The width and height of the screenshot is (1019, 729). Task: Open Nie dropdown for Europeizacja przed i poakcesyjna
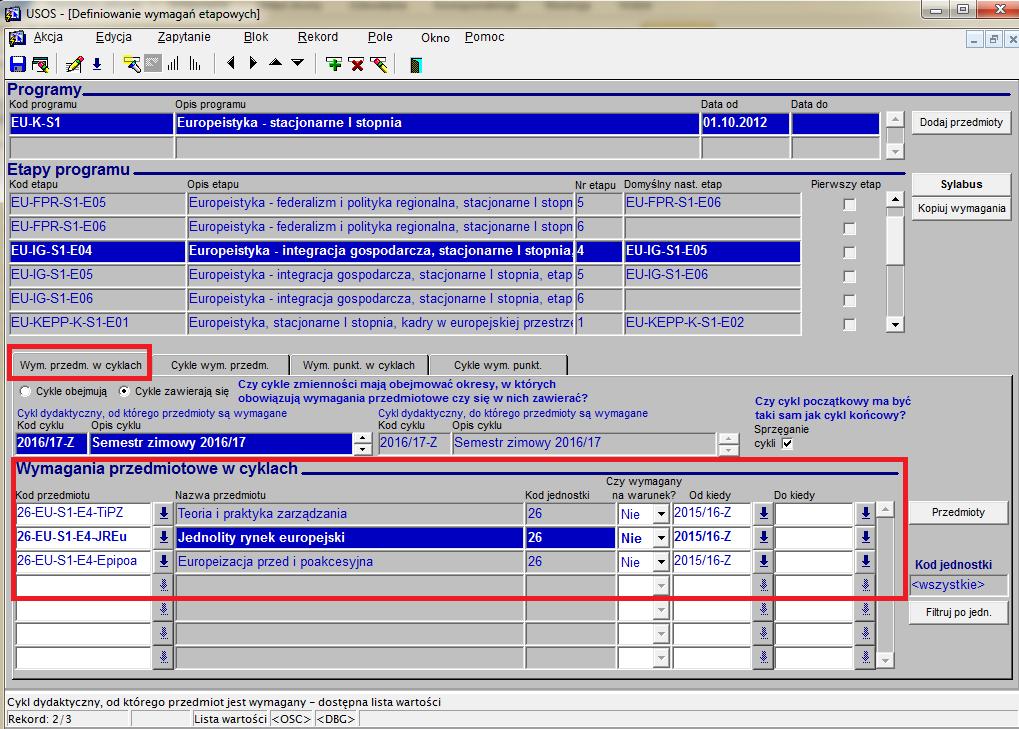tap(661, 563)
